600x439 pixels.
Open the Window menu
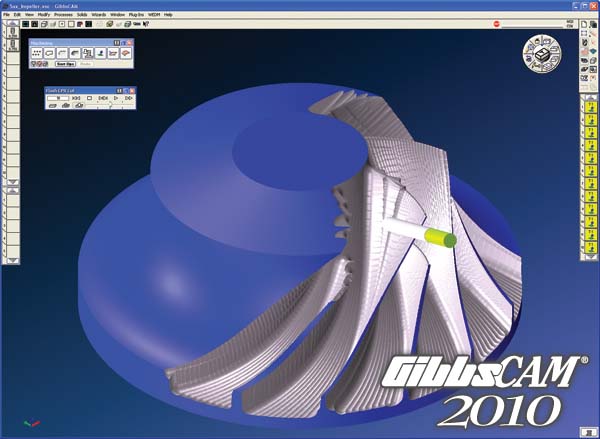(x=117, y=15)
